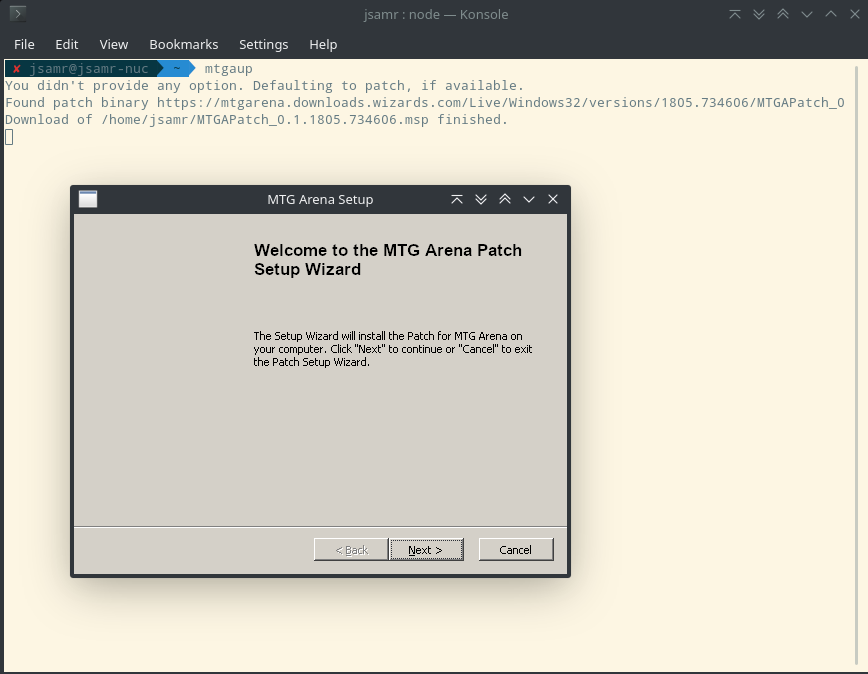Image resolution: width=868 pixels, height=674 pixels.
Task: Click the setup wizard description paragraph
Action: pos(392,349)
